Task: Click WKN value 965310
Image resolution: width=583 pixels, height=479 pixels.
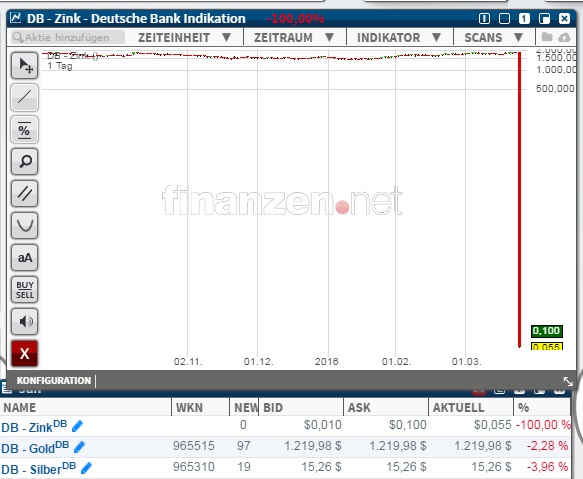Action: coord(194,466)
